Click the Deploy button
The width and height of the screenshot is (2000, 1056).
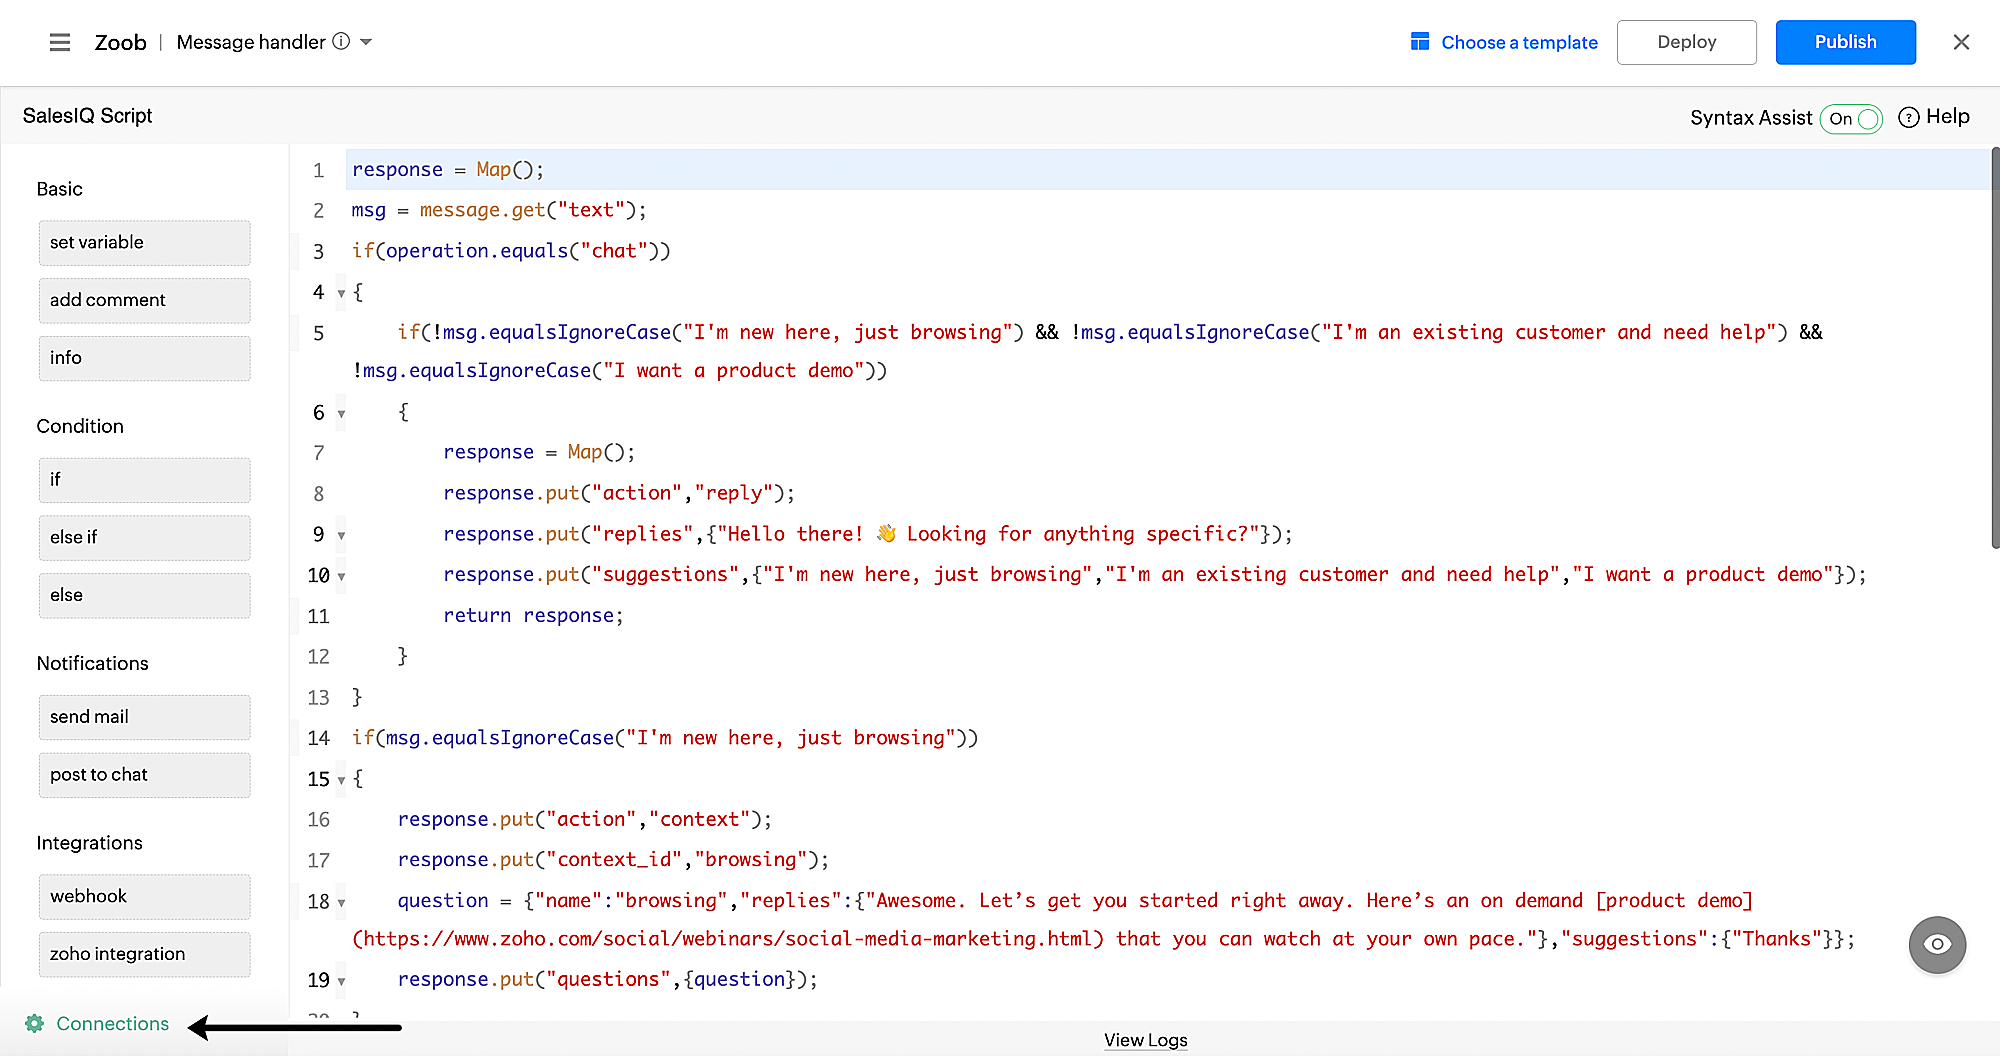pyautogui.click(x=1686, y=42)
